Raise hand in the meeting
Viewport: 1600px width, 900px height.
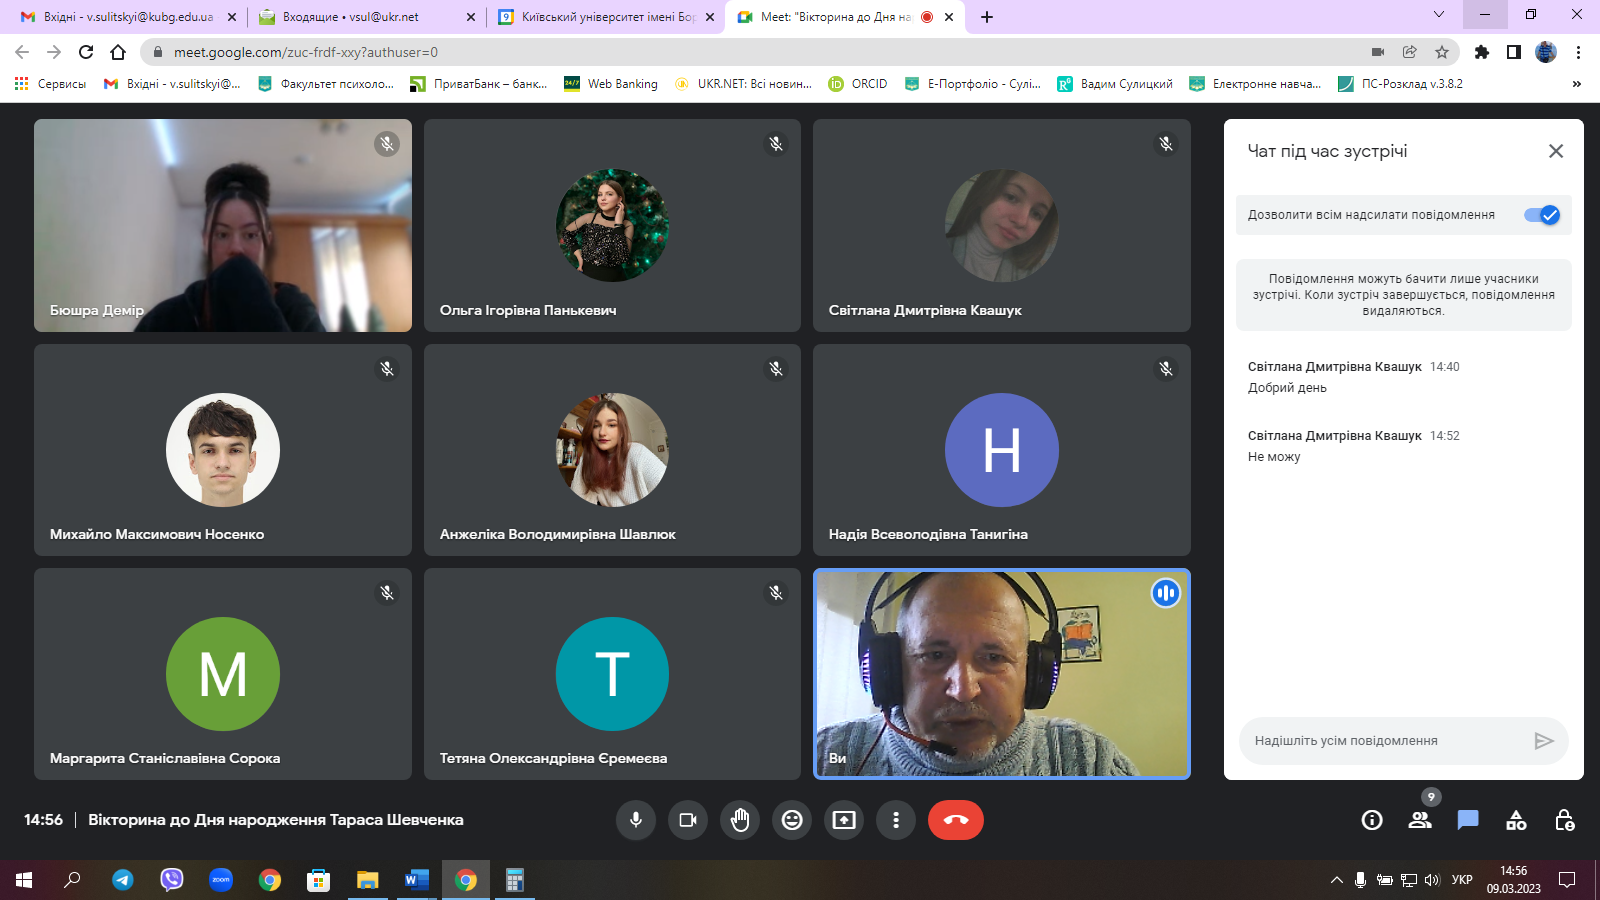click(x=740, y=820)
